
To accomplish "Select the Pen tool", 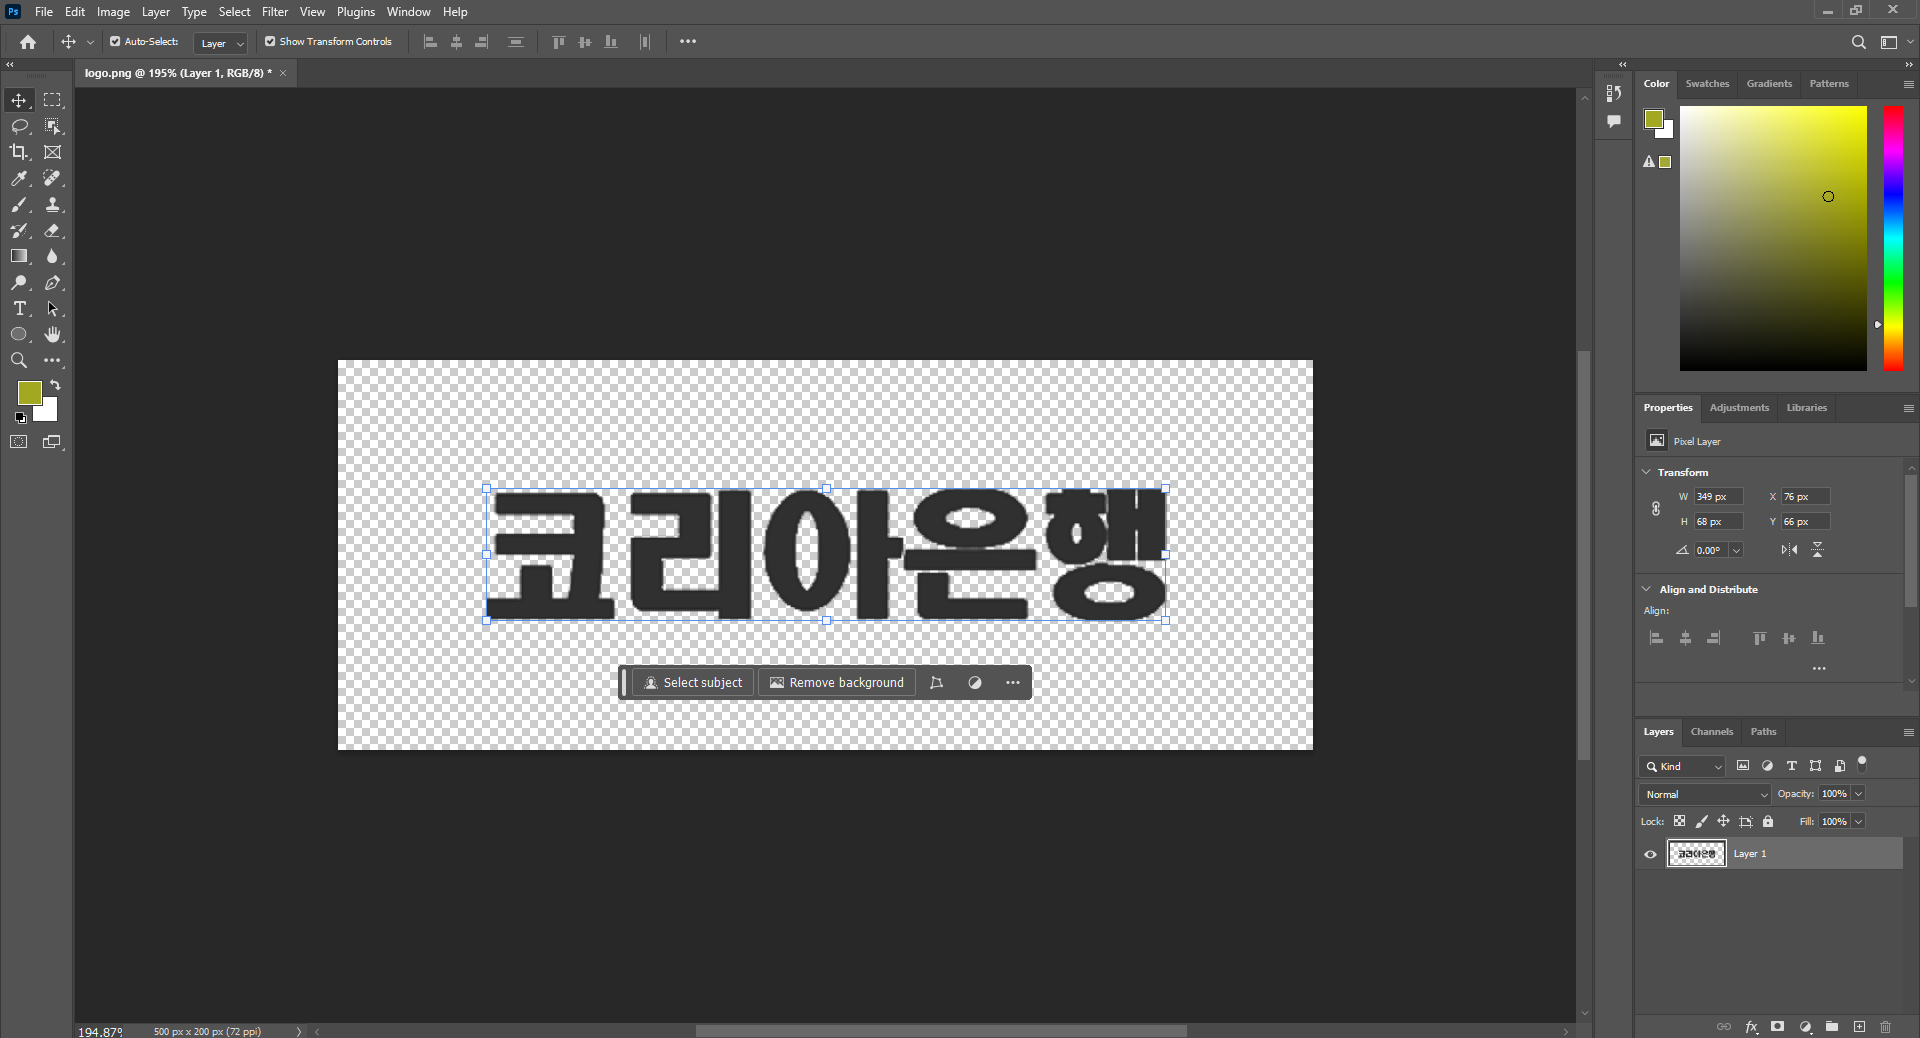I will pos(53,283).
